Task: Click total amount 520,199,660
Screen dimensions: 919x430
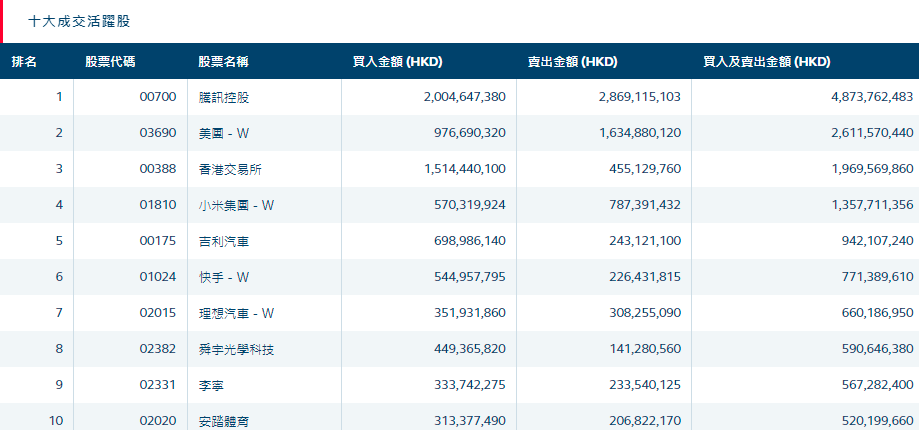Action: click(877, 421)
